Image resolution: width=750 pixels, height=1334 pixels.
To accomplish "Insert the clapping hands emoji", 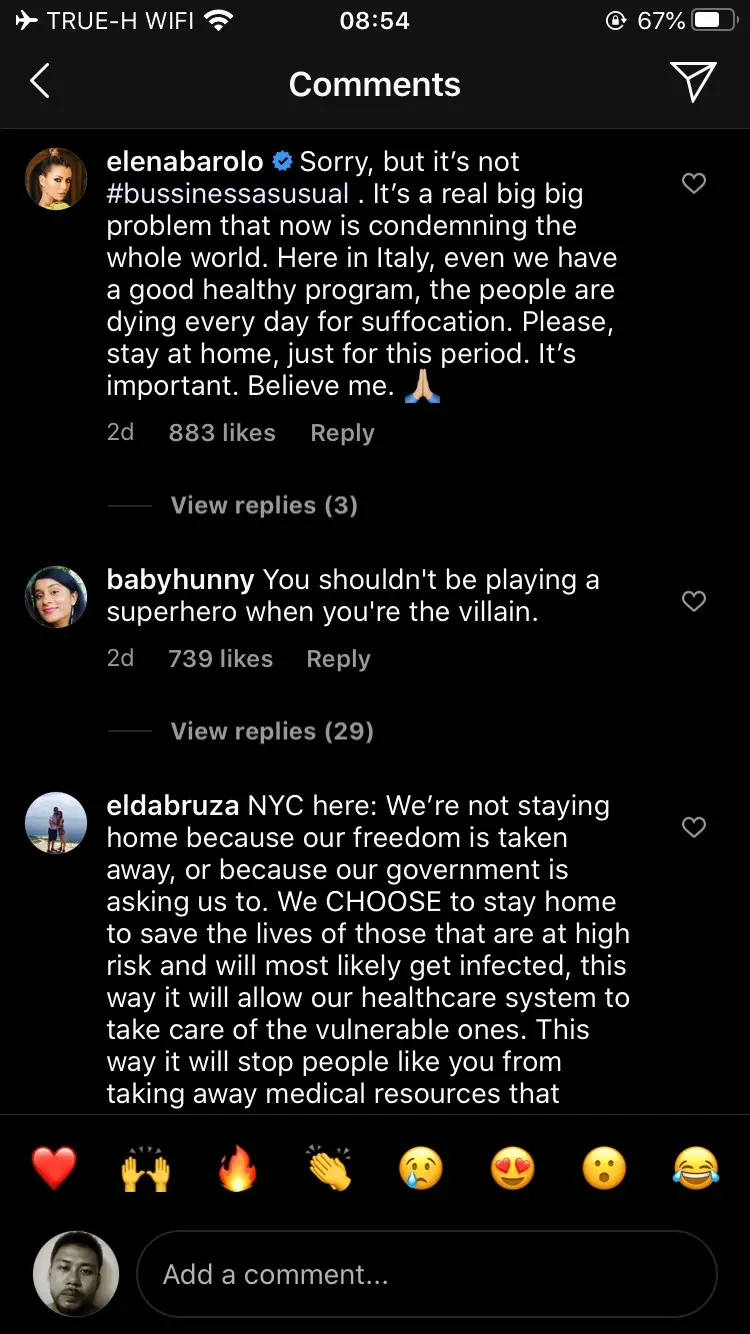I will [329, 1168].
